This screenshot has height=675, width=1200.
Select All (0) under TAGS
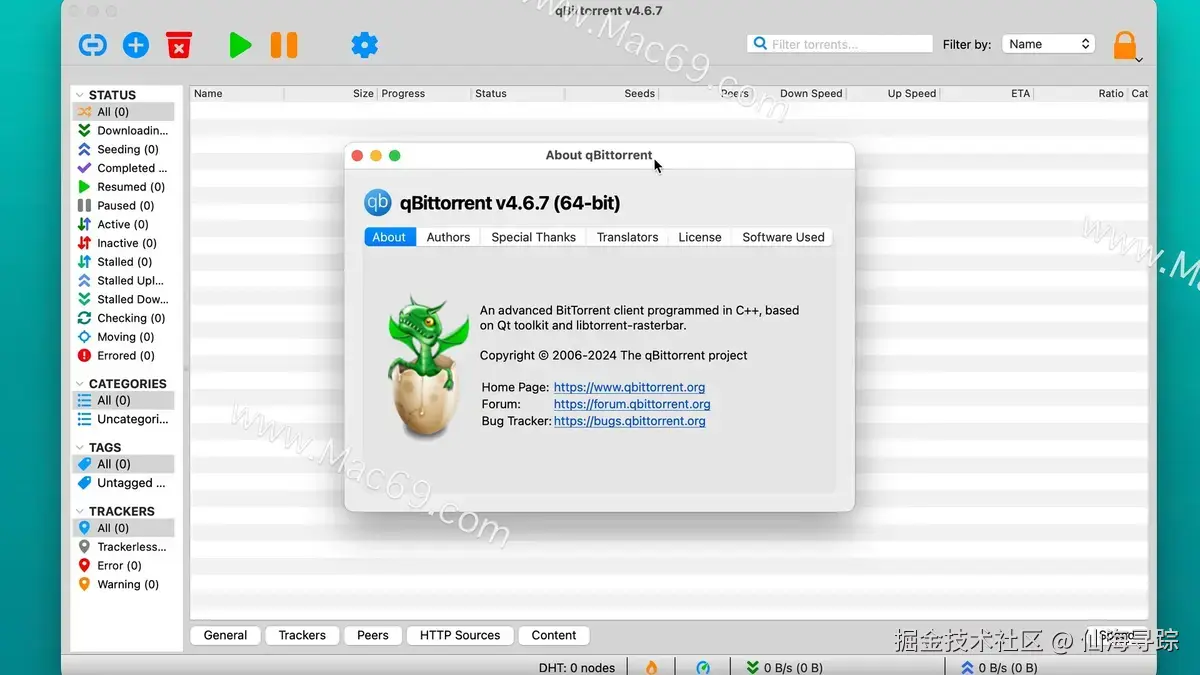click(x=123, y=464)
